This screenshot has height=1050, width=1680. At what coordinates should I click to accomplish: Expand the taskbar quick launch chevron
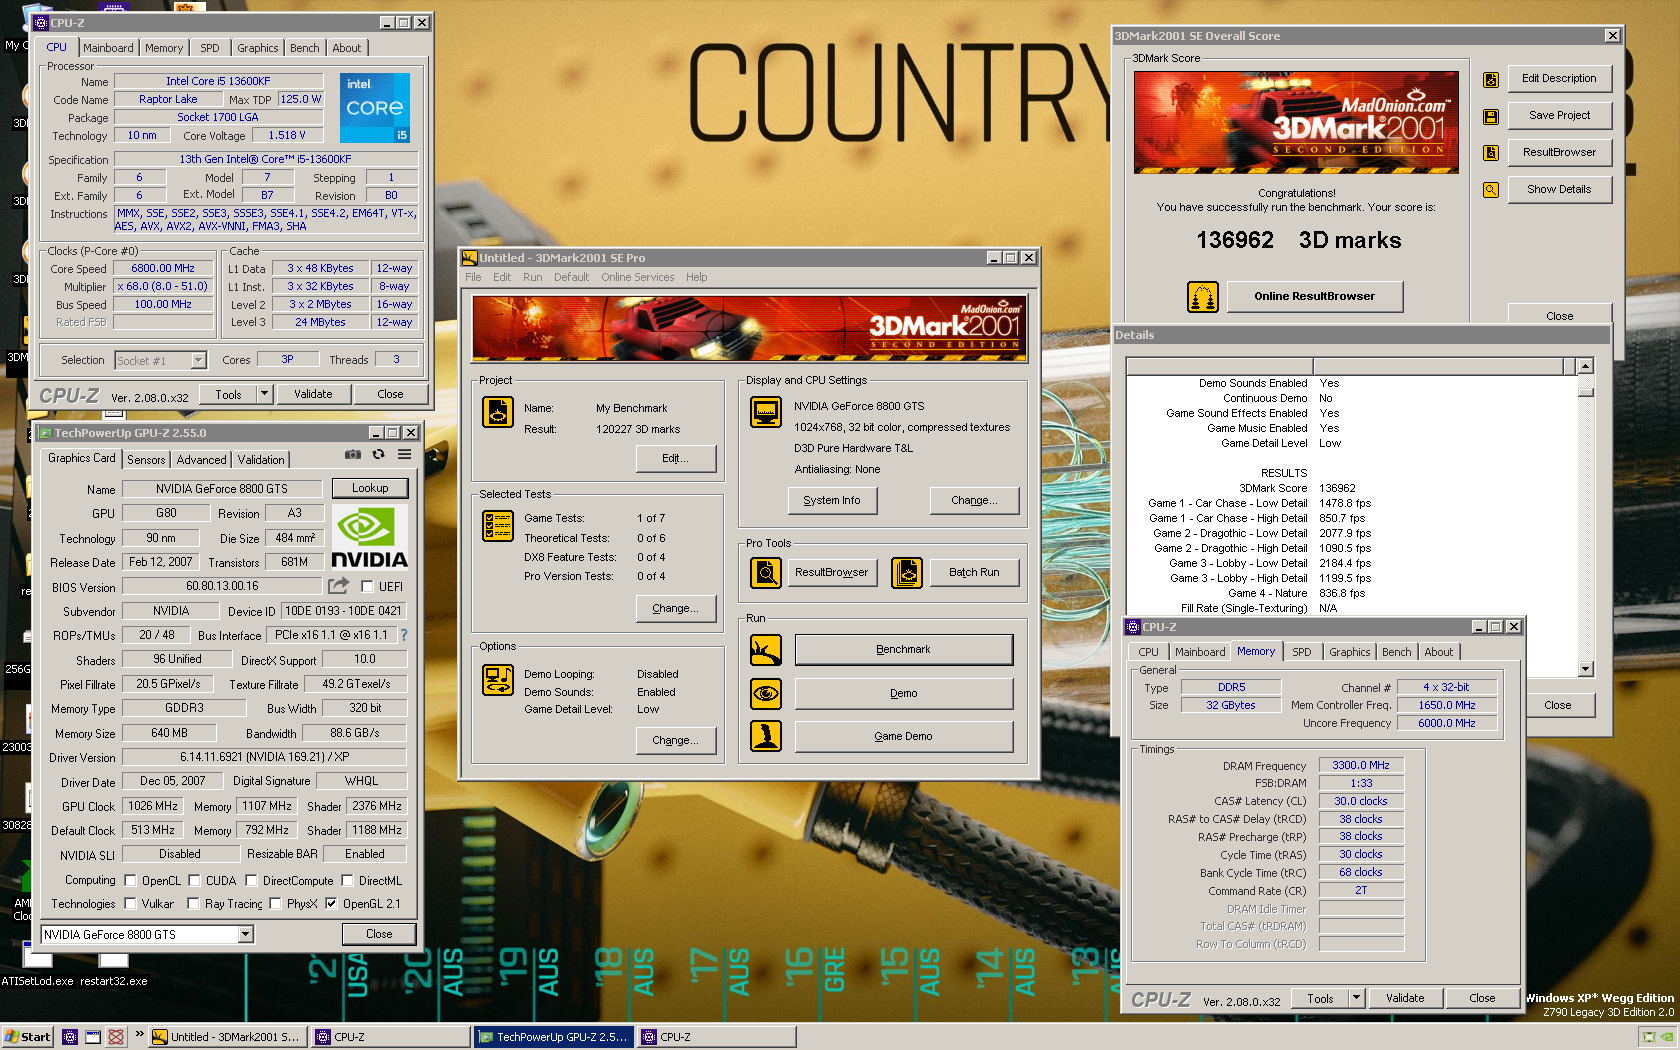coord(139,1035)
